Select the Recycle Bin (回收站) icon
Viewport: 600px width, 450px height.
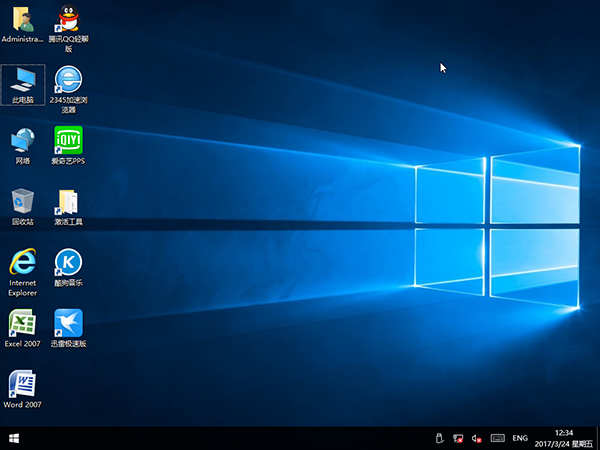pos(22,201)
